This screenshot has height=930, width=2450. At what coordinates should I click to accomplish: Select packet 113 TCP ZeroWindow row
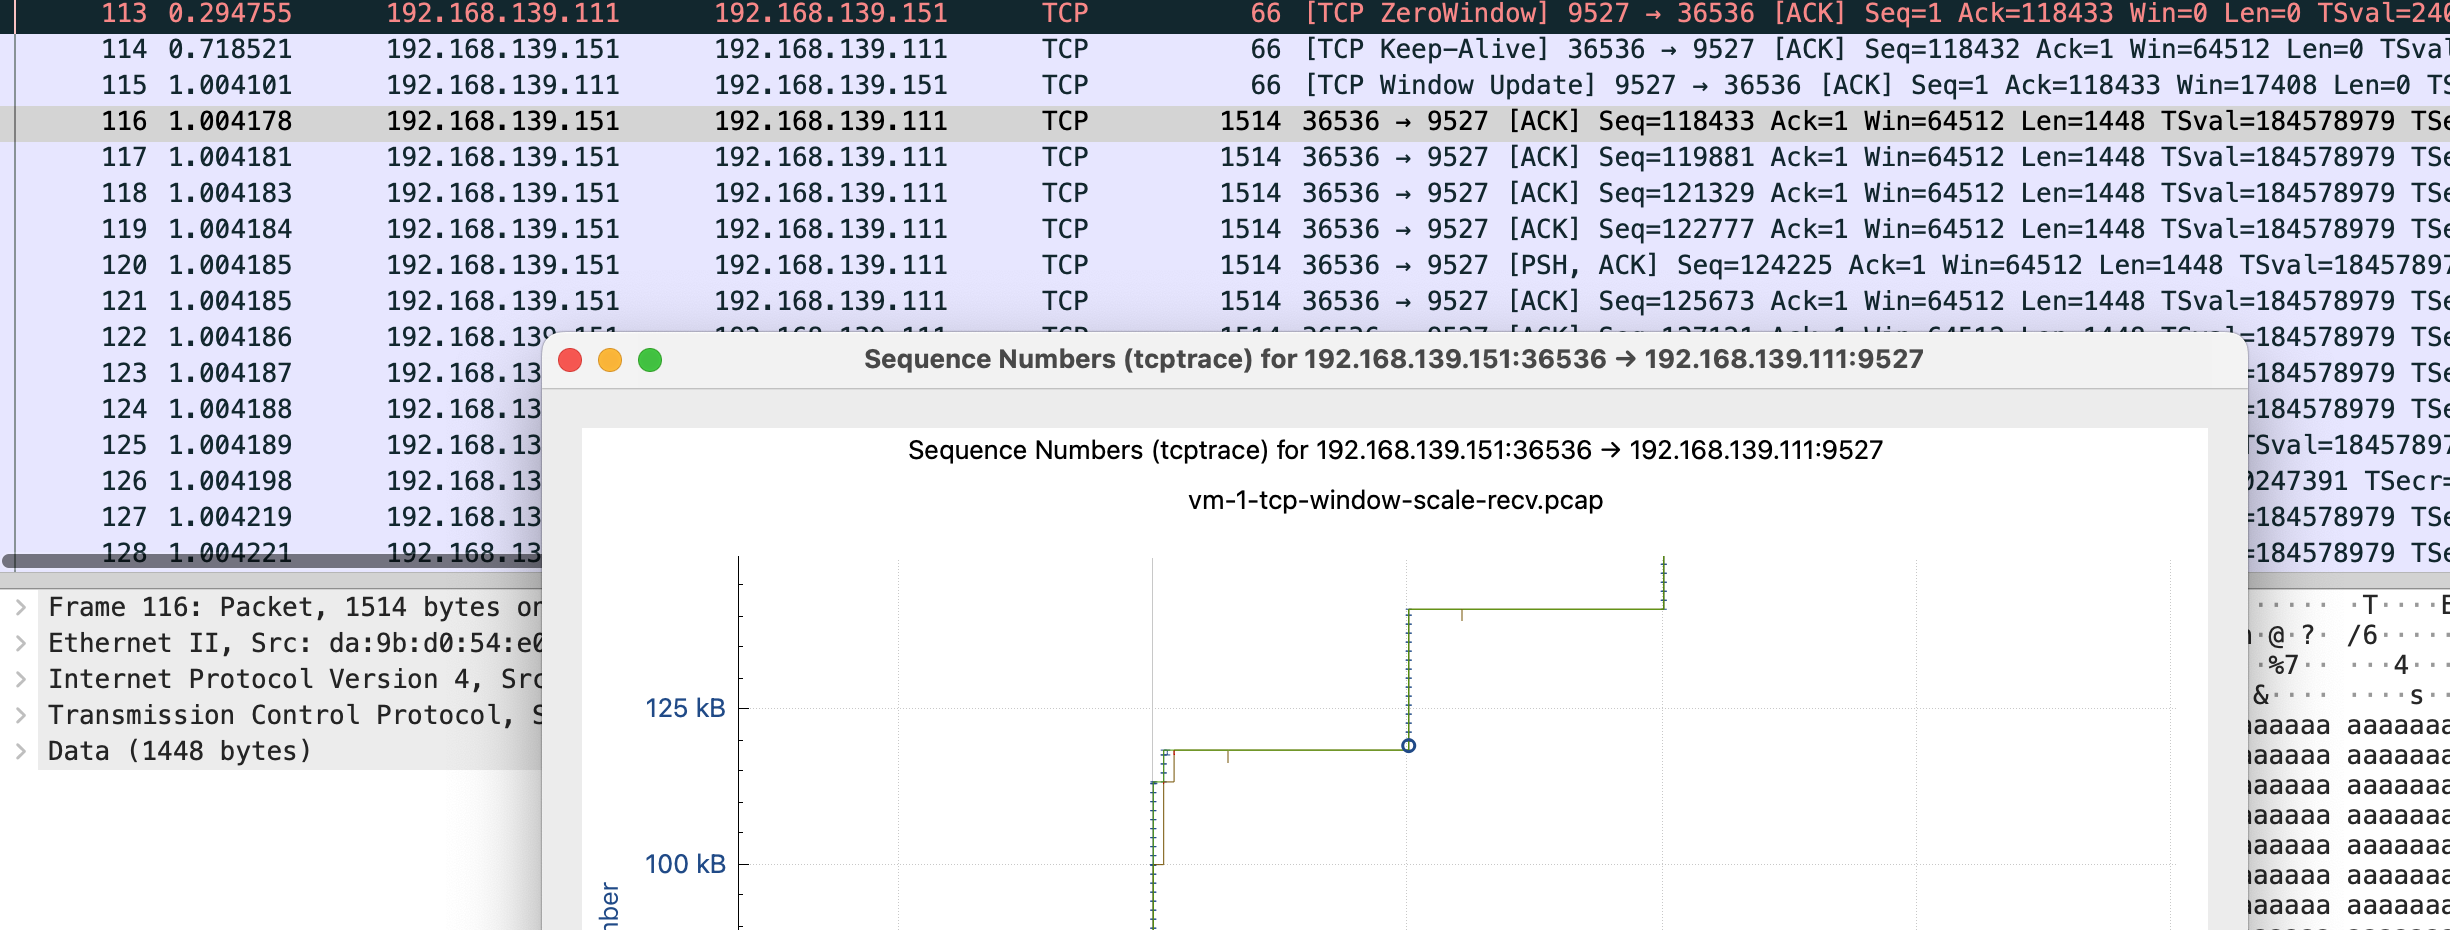pos(800,14)
